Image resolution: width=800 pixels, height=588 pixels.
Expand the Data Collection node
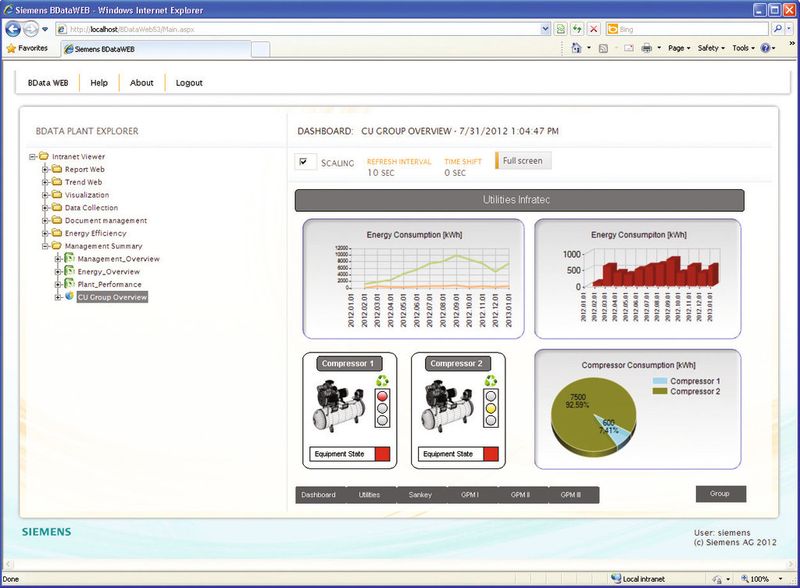coord(45,207)
